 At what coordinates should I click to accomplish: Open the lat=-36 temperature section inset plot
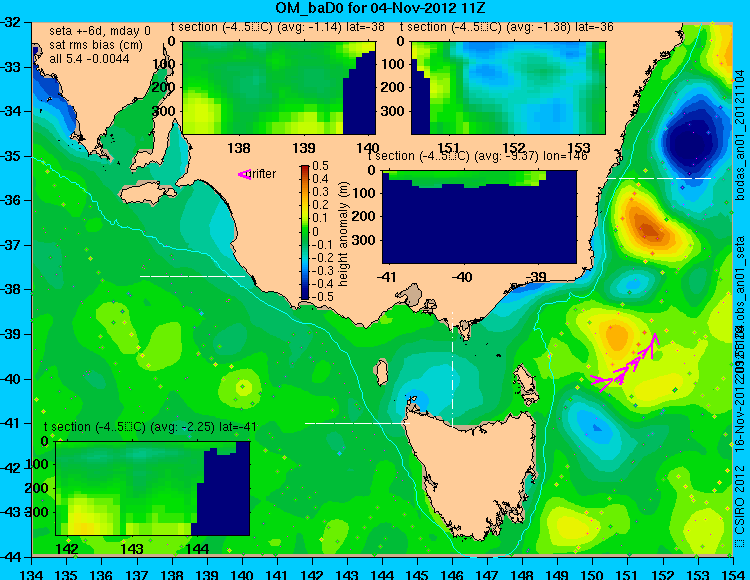(508, 88)
